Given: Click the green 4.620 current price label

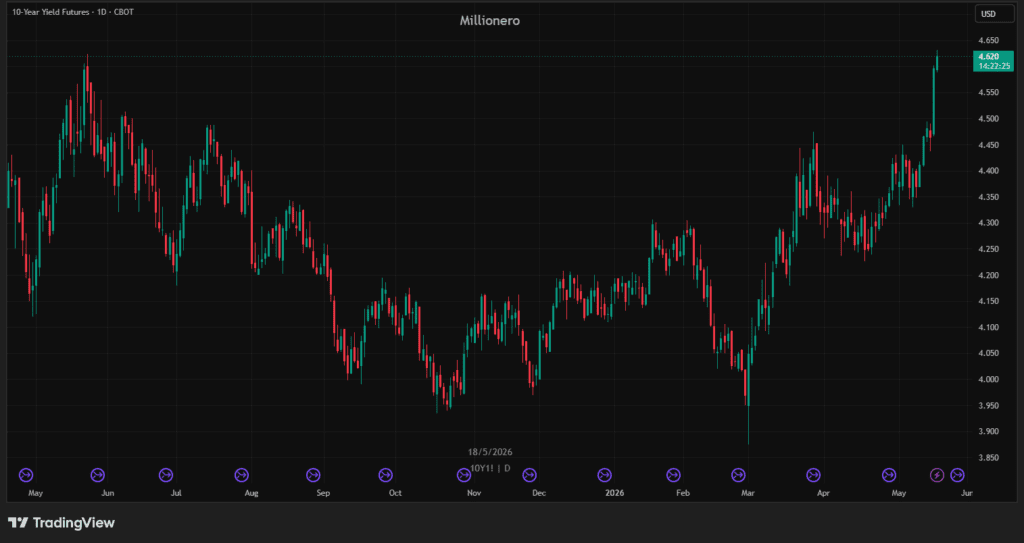Looking at the screenshot, I should pyautogui.click(x=993, y=61).
